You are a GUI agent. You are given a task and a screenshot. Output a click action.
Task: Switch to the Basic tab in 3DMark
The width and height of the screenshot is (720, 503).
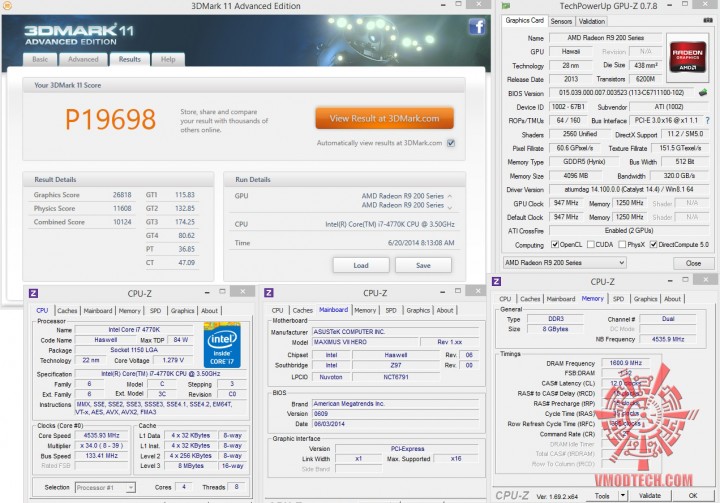point(40,59)
